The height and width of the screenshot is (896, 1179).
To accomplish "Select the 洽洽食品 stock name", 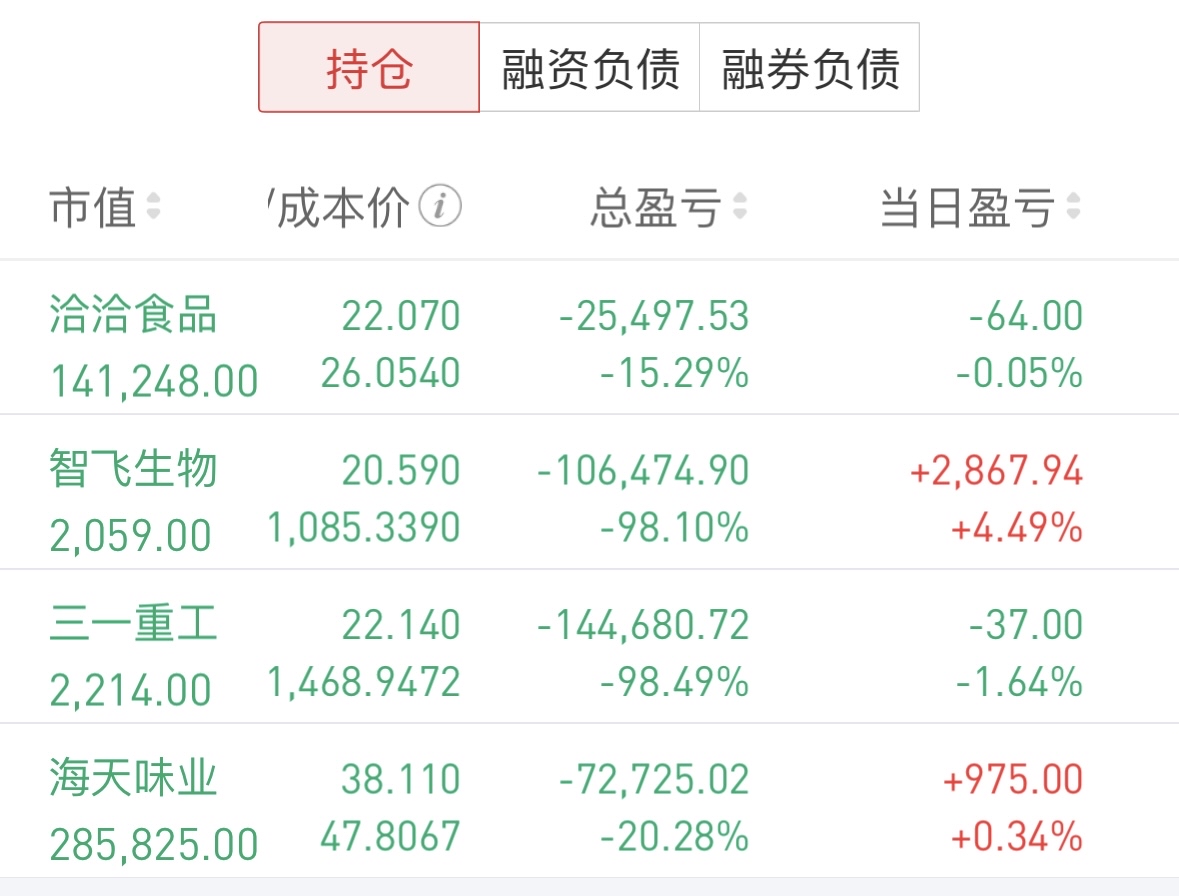I will click(x=133, y=314).
